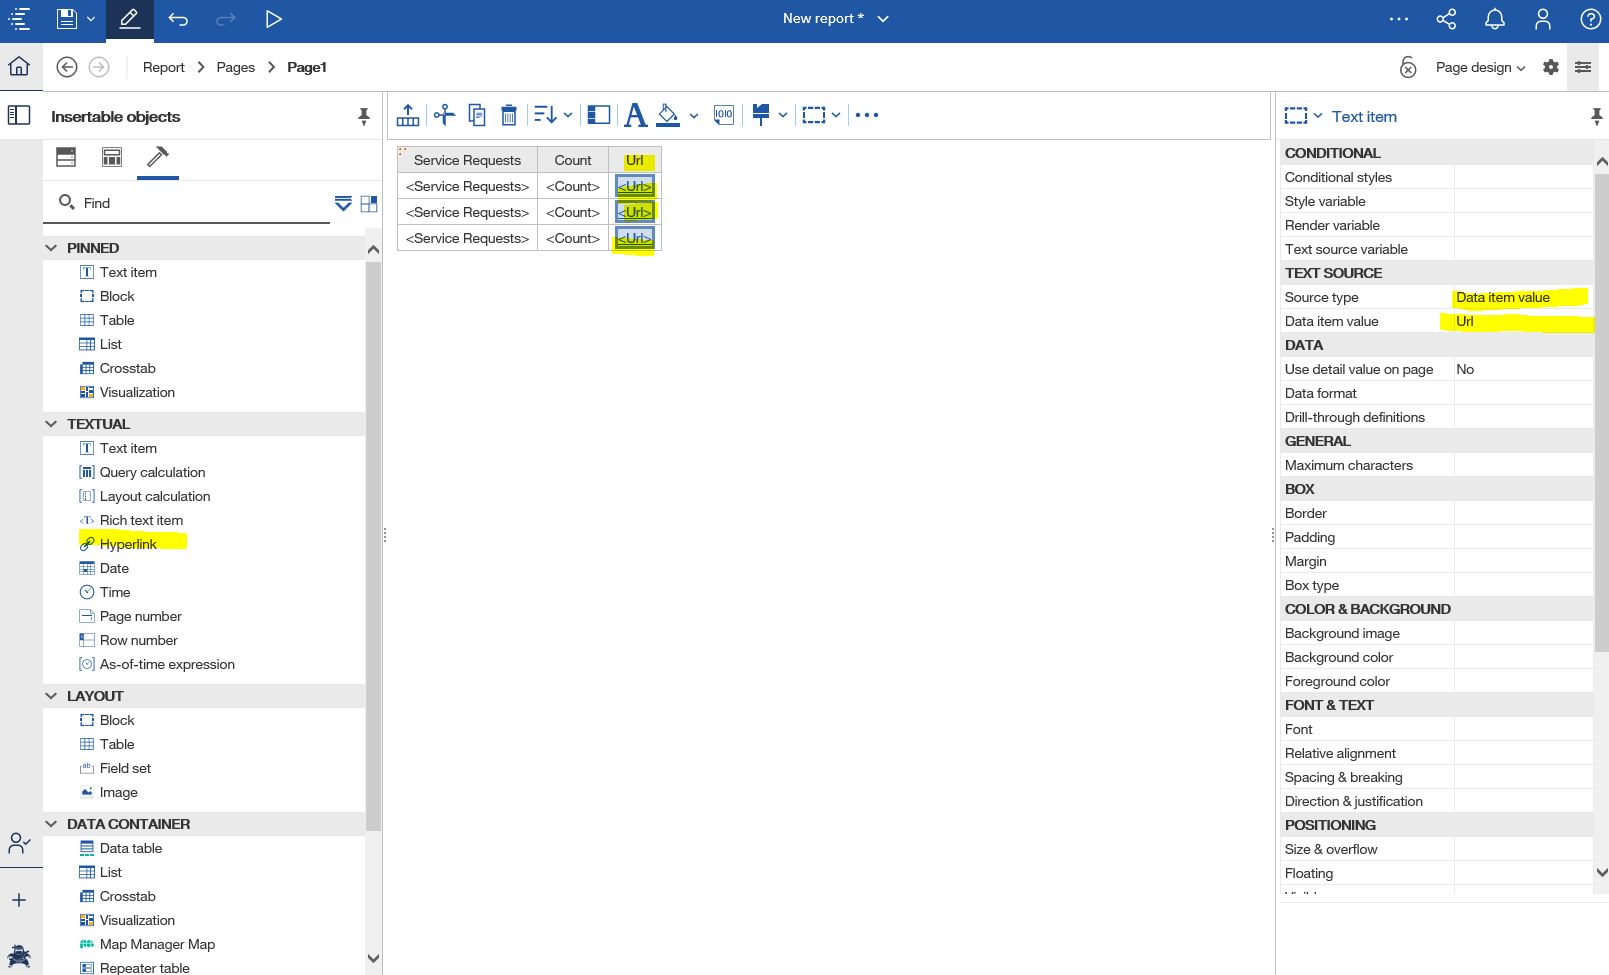Viewport: 1609px width, 975px height.
Task: Select the Cut tool in the toolbar
Action: [x=444, y=114]
